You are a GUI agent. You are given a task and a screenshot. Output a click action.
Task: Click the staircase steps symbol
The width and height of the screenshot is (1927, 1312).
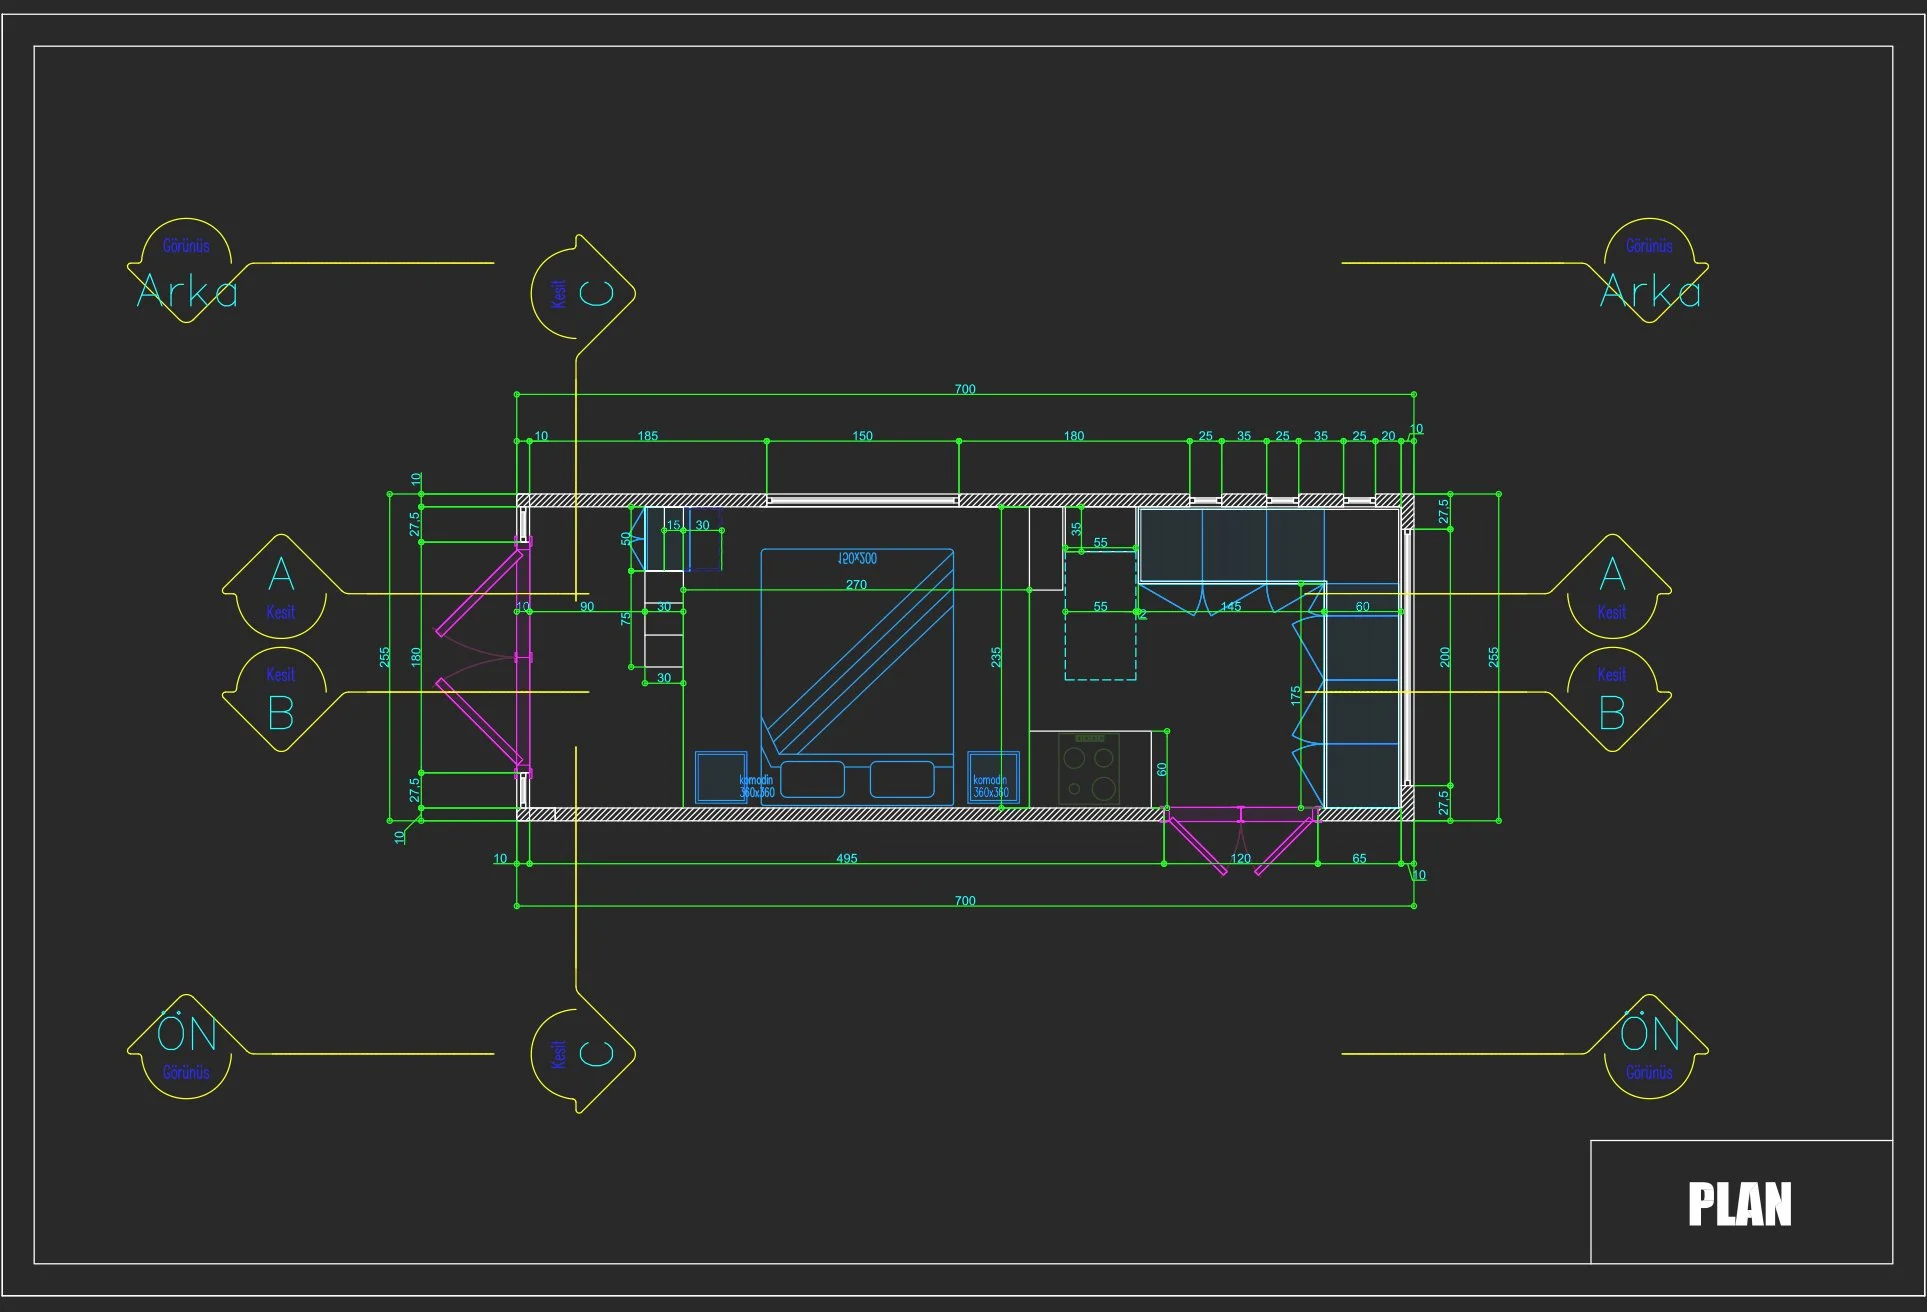click(664, 619)
